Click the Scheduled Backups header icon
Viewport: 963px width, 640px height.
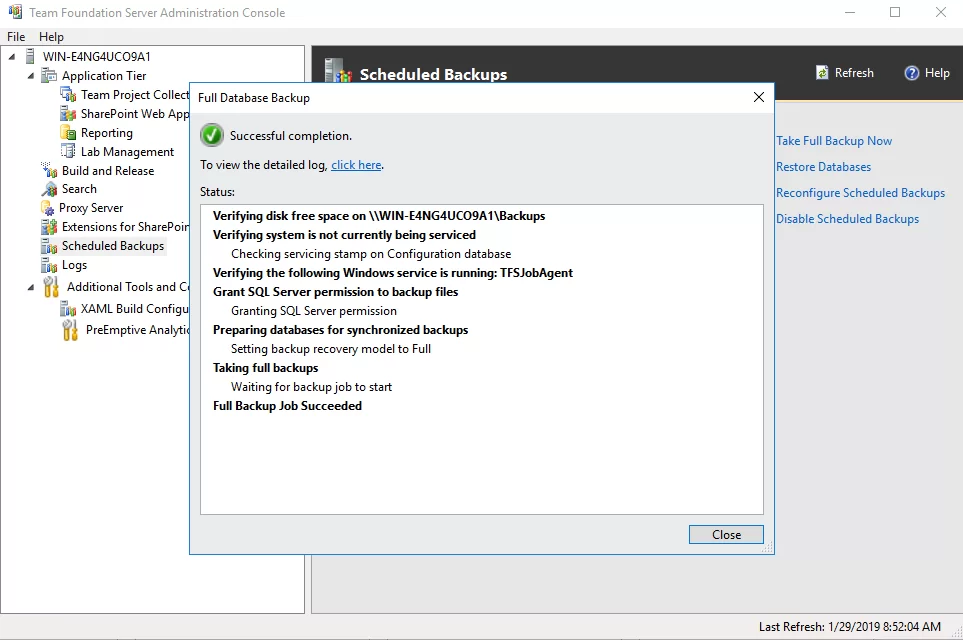(338, 71)
